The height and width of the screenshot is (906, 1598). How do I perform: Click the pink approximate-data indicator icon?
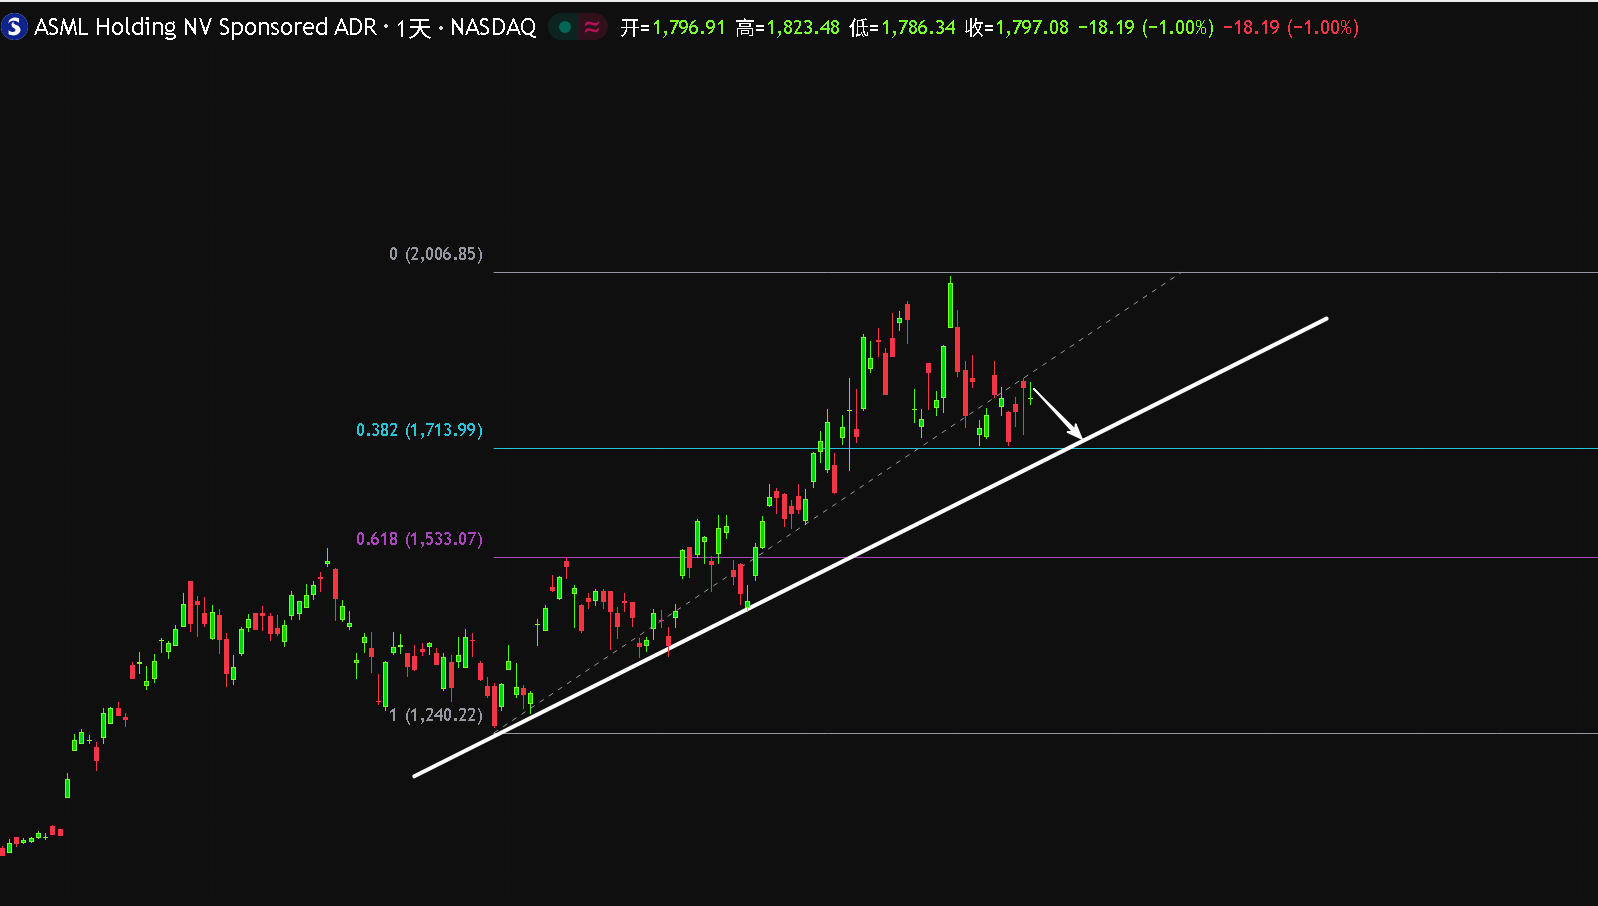pyautogui.click(x=592, y=27)
